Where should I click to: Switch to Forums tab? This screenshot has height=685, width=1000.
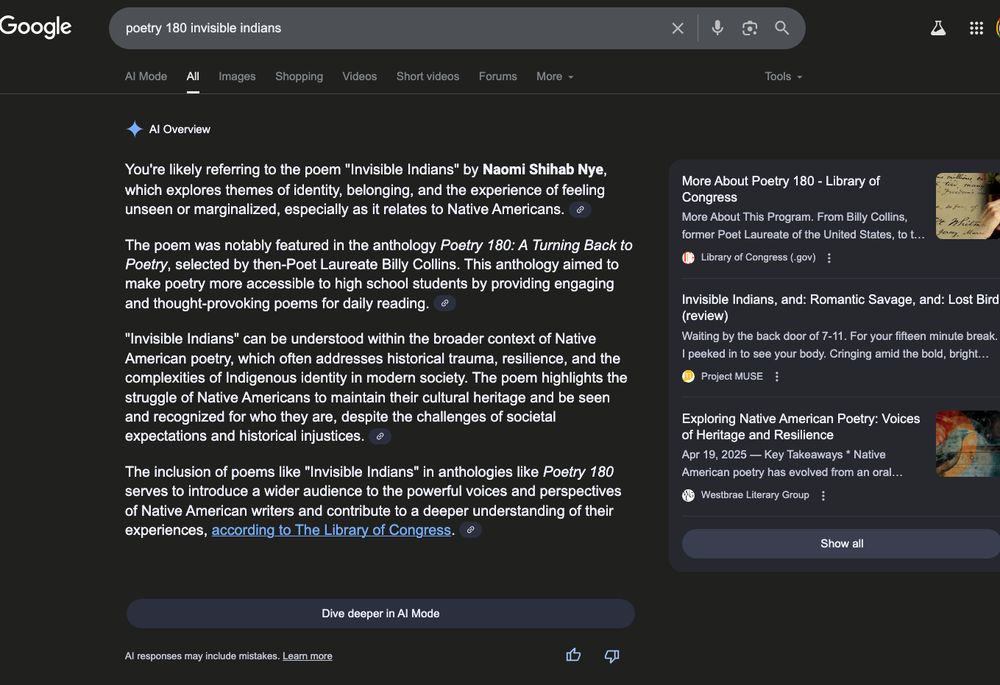point(498,77)
